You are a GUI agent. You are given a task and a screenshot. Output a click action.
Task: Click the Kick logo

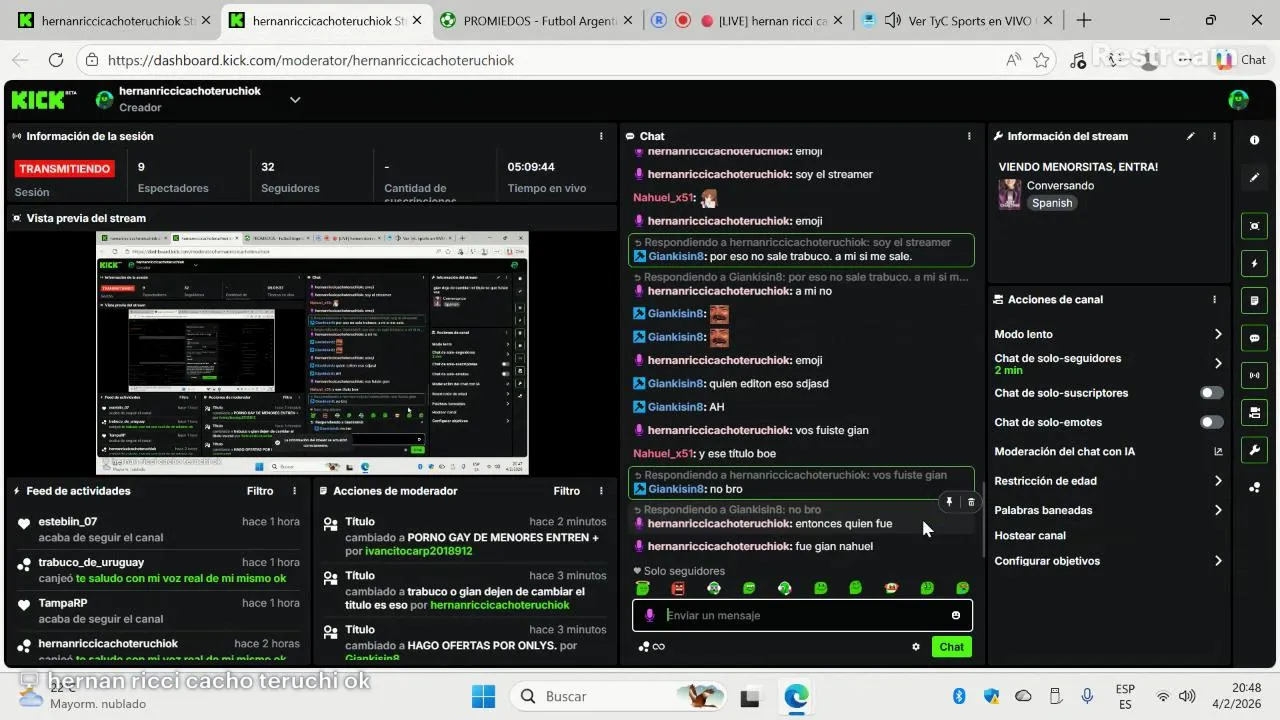point(43,99)
